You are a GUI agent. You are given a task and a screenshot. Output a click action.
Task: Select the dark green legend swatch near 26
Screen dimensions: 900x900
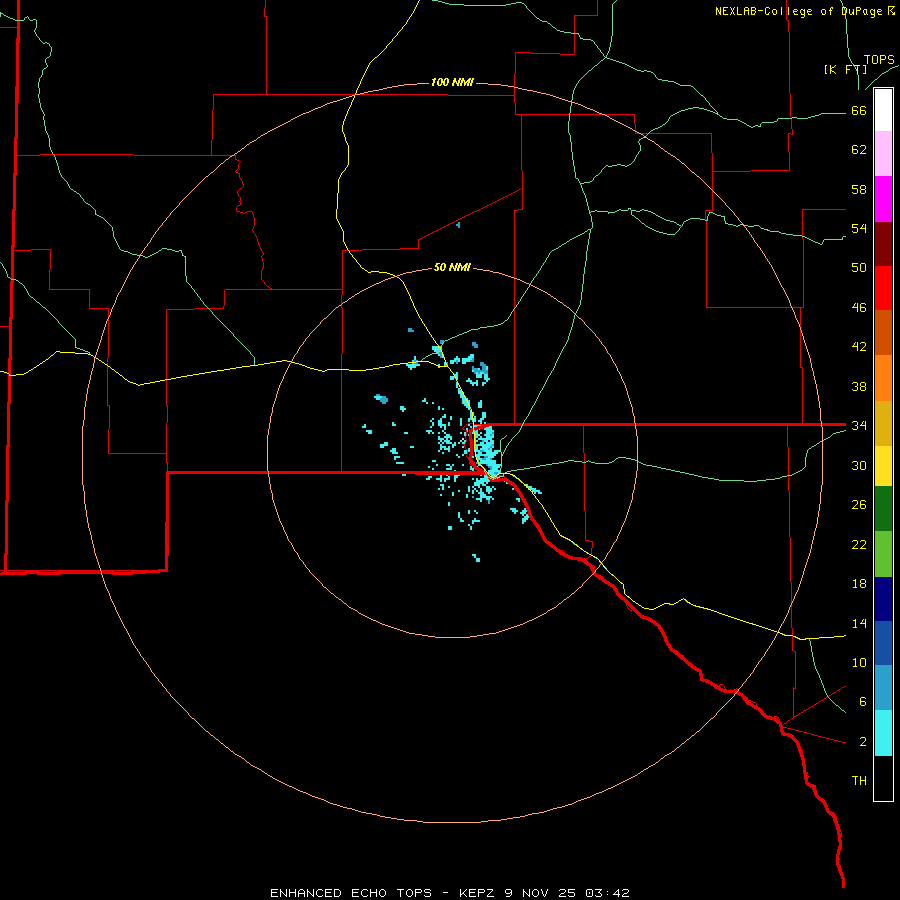point(883,509)
